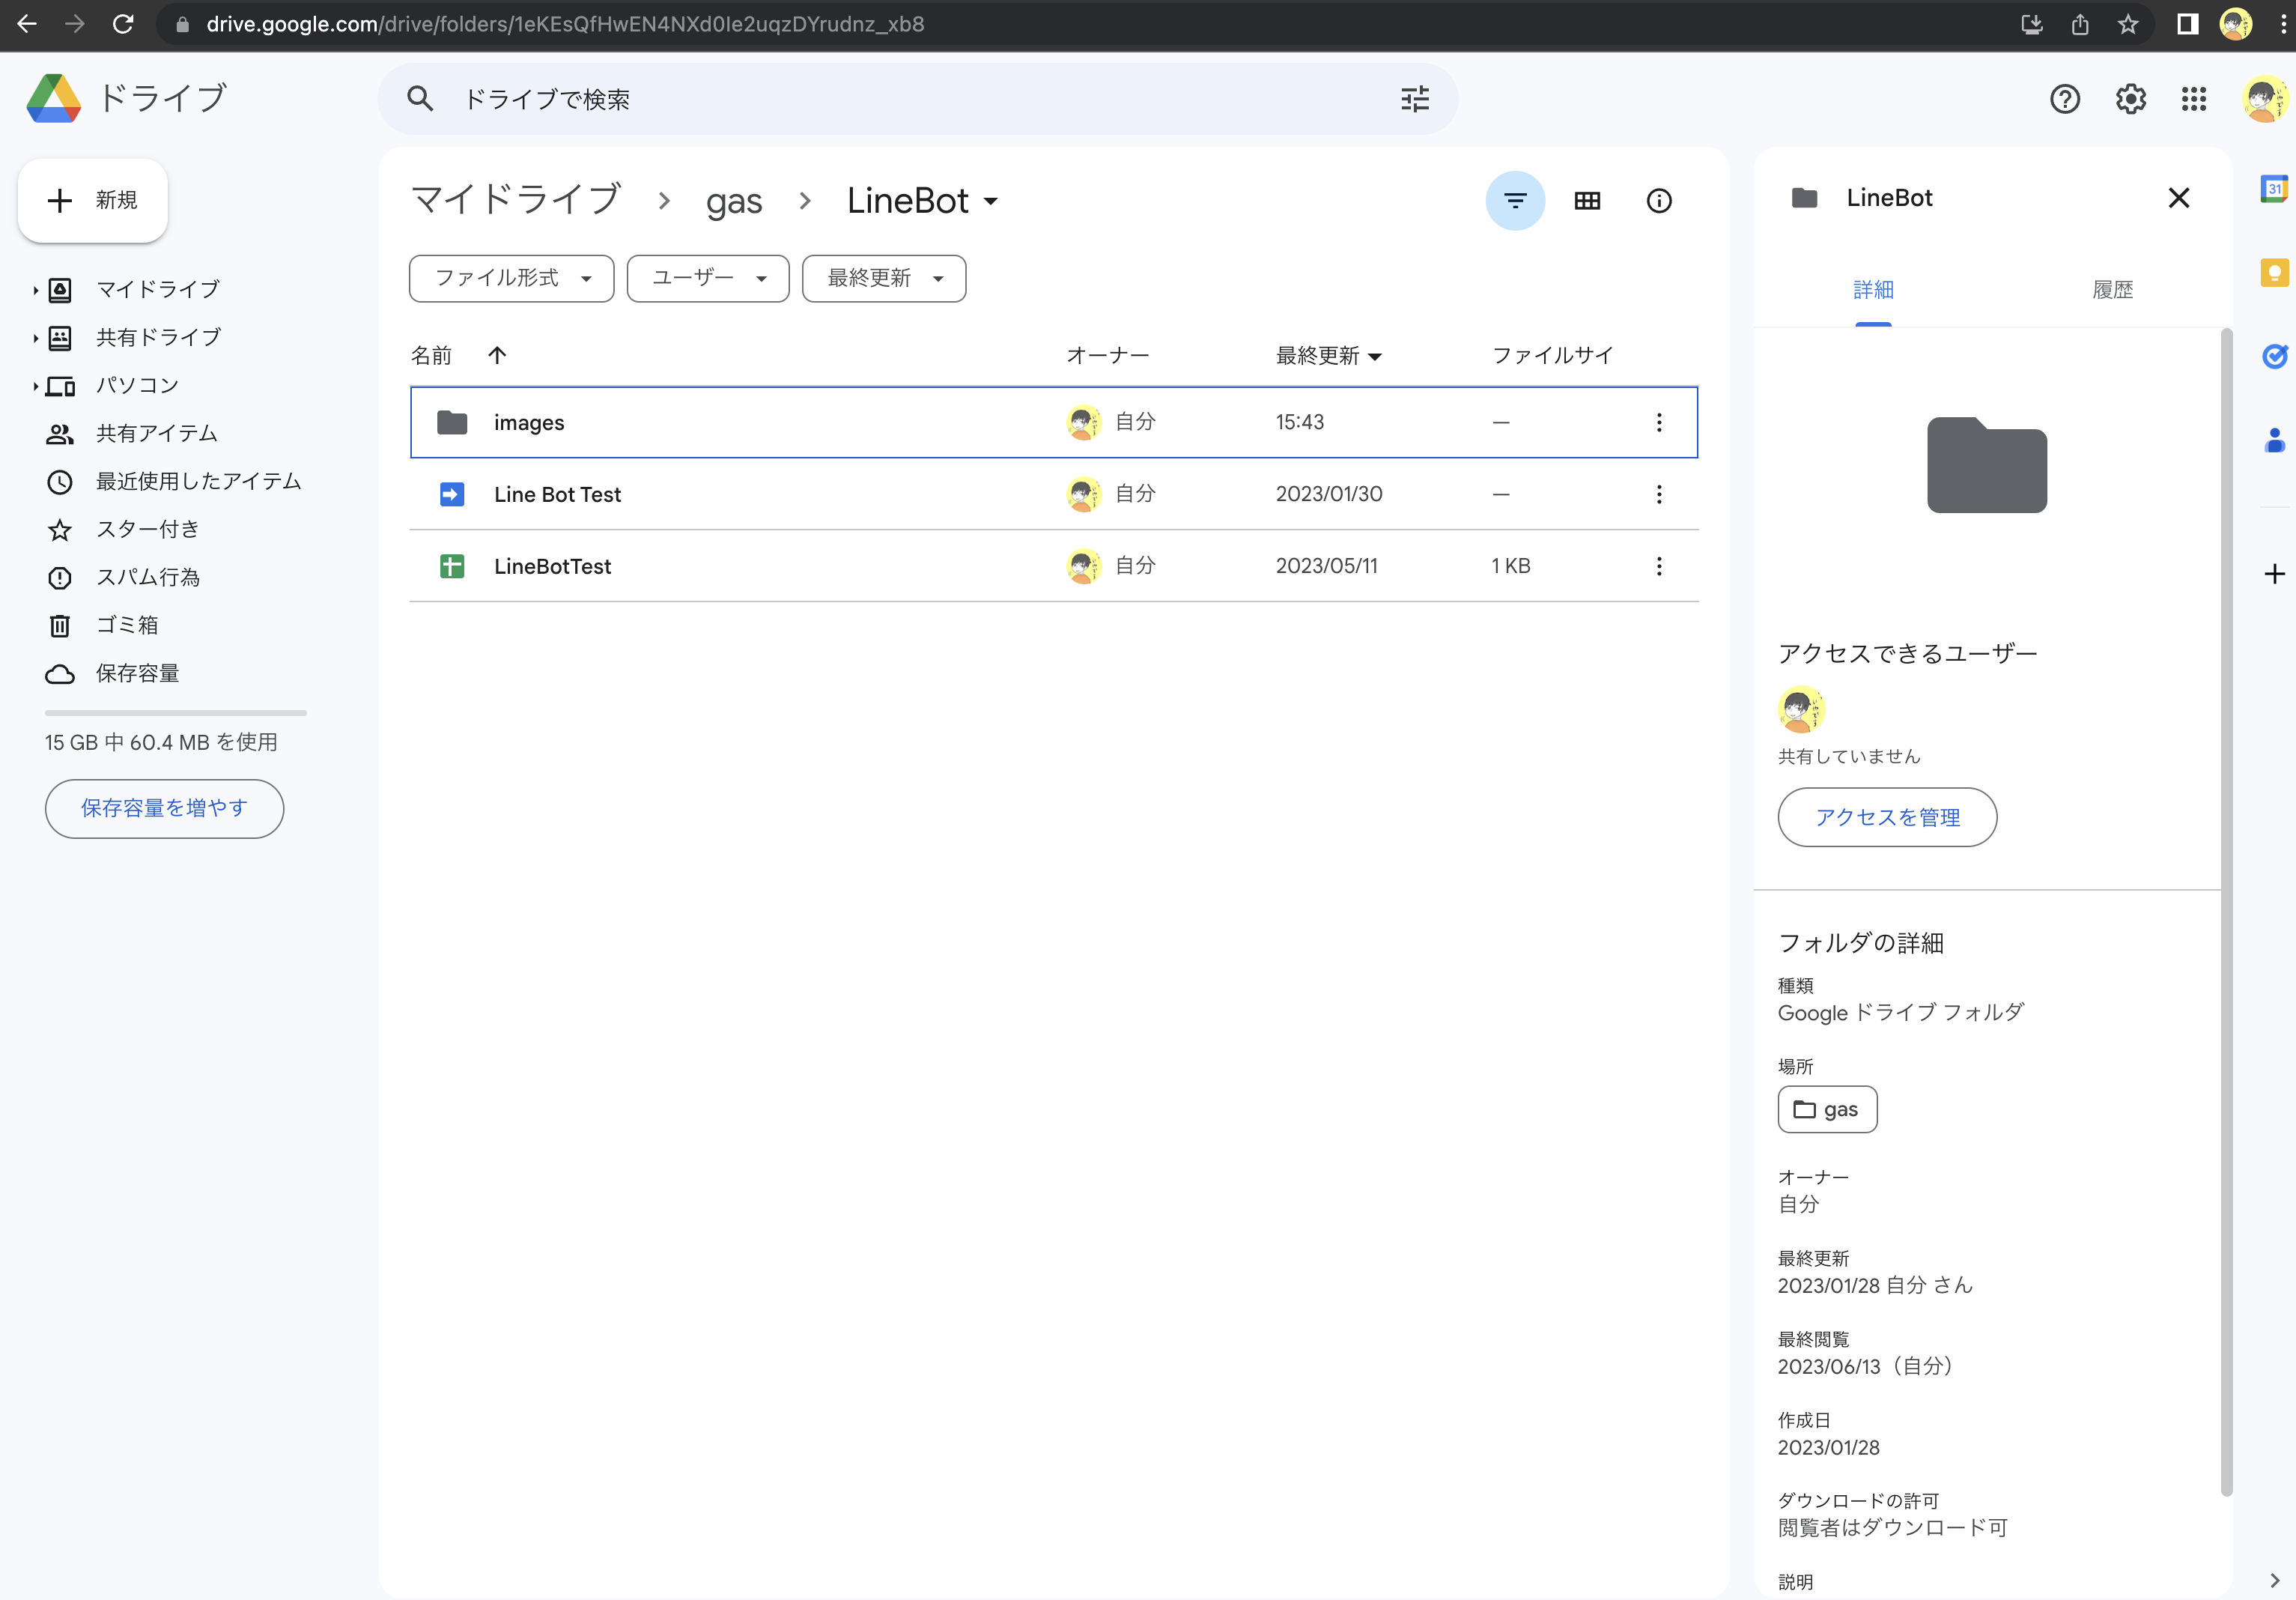Expand マイドライブ tree arrow
Image resolution: width=2296 pixels, height=1600 pixels.
tap(35, 290)
